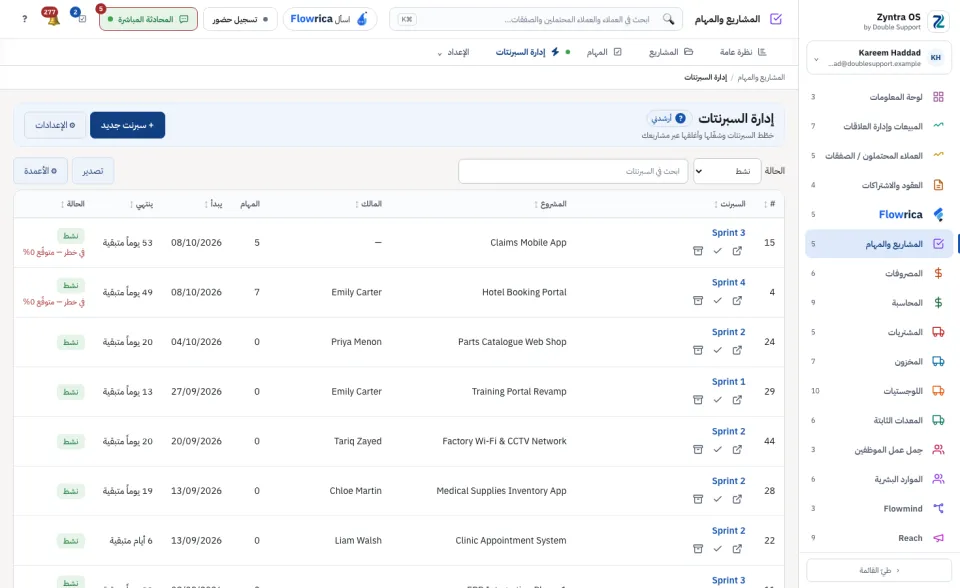Sort by the الحالة status column header

click(x=73, y=204)
